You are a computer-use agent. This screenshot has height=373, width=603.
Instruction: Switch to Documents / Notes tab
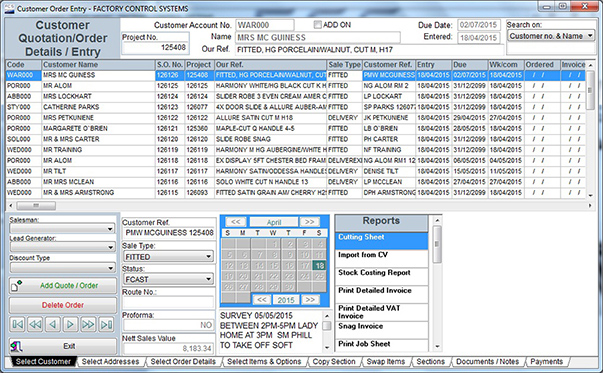[487, 361]
